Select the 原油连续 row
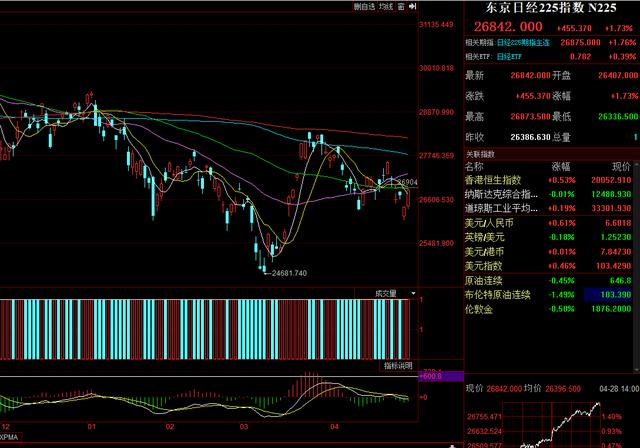The height and width of the screenshot is (448, 640). coord(548,281)
